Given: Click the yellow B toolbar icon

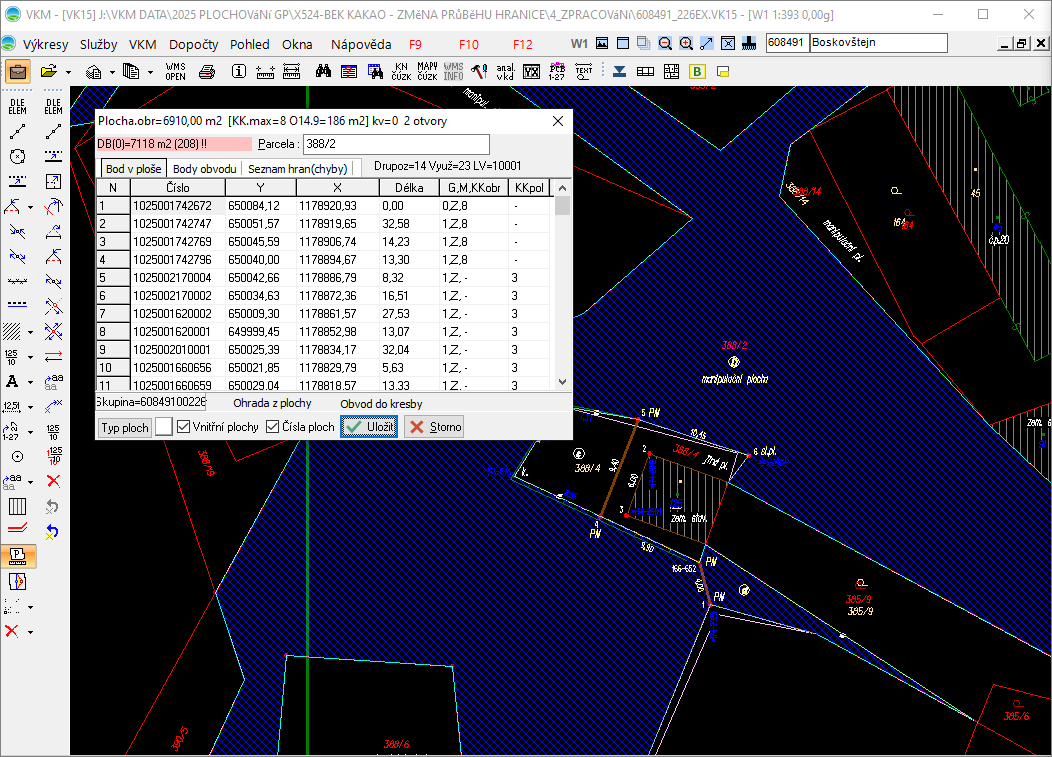Looking at the screenshot, I should [x=697, y=72].
